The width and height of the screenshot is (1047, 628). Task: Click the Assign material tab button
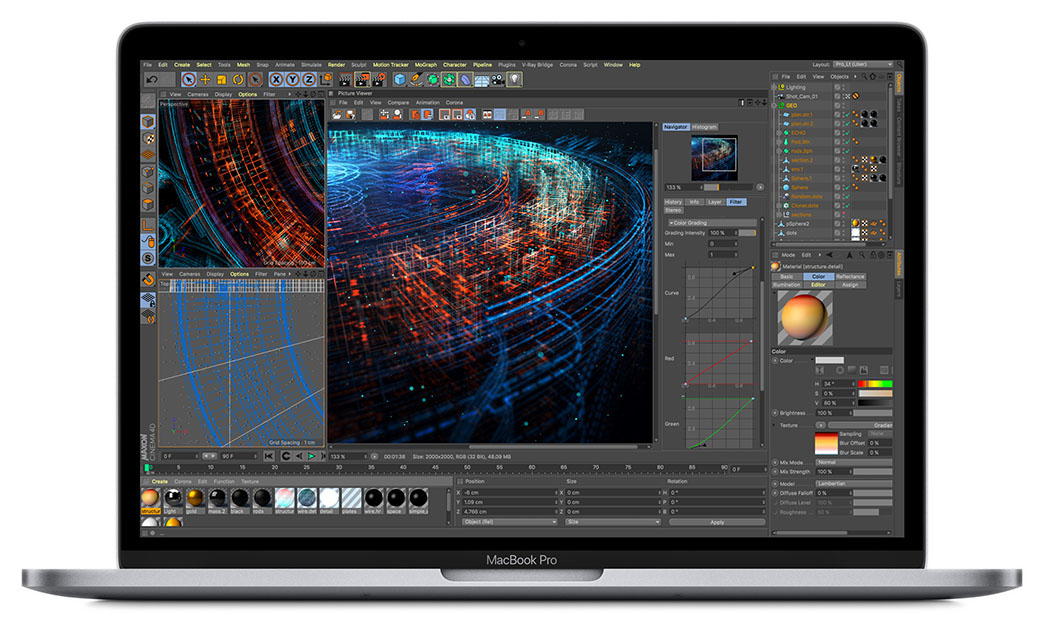click(850, 285)
